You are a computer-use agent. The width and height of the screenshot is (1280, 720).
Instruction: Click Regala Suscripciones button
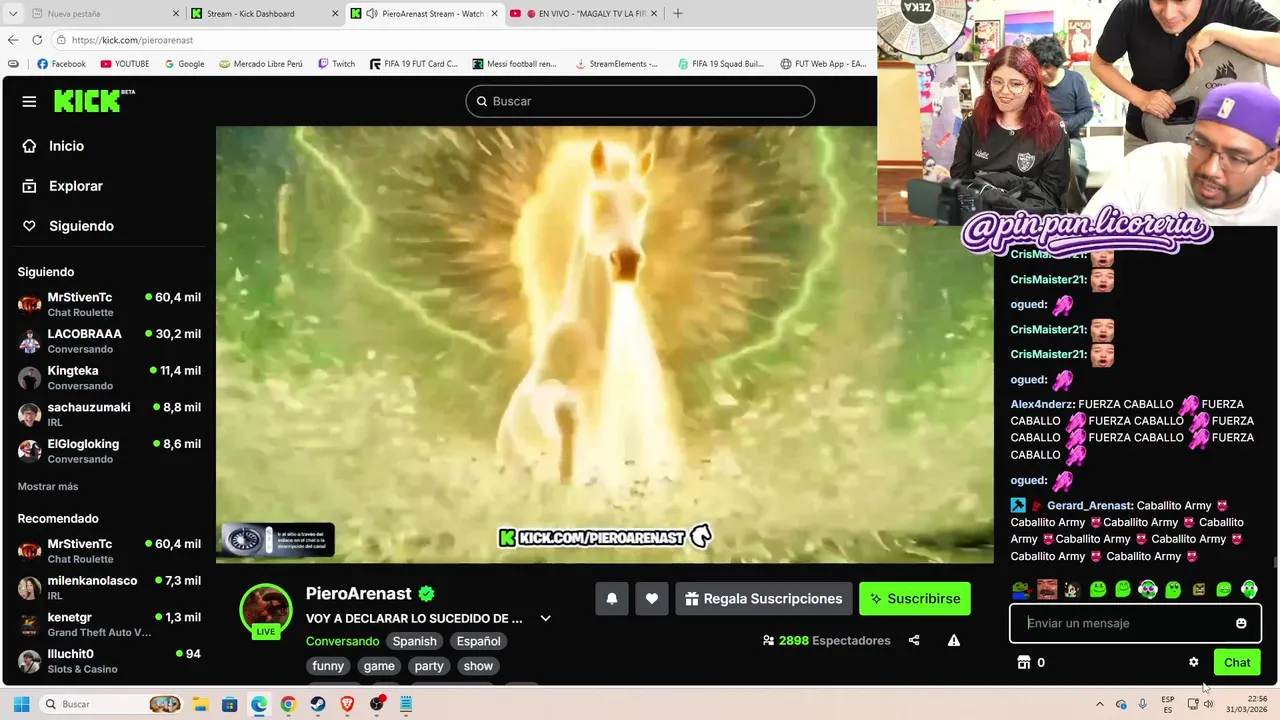(x=764, y=599)
